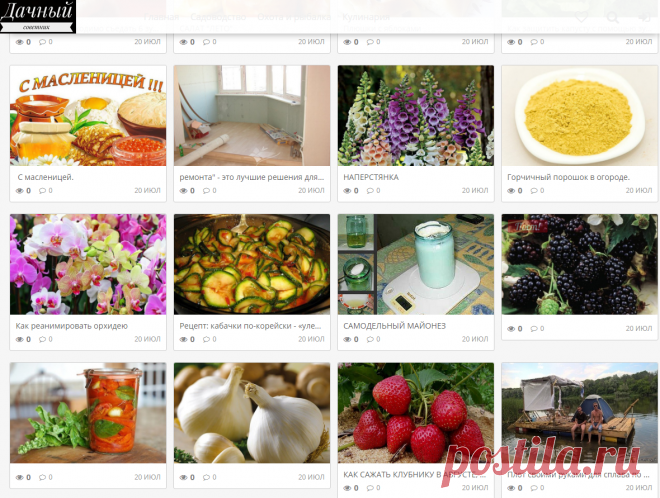Click the comment icon under САМОДЕЛЬНЫЙ МАЙОНЕЗ
The height and width of the screenshot is (498, 660).
(x=370, y=339)
